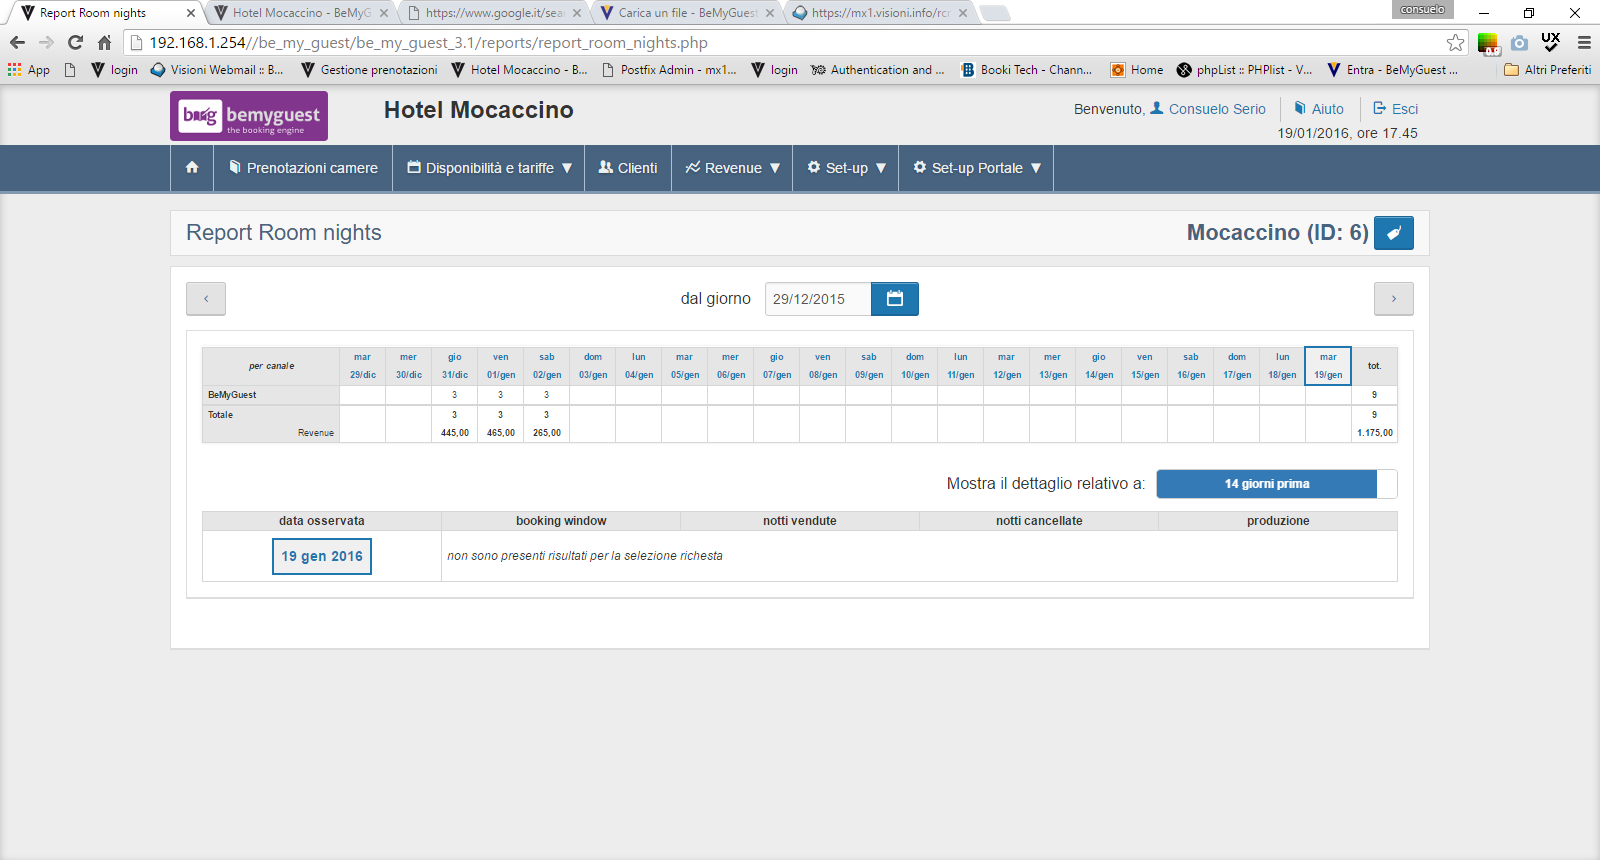
Task: Reload the page in browser
Action: [x=75, y=43]
